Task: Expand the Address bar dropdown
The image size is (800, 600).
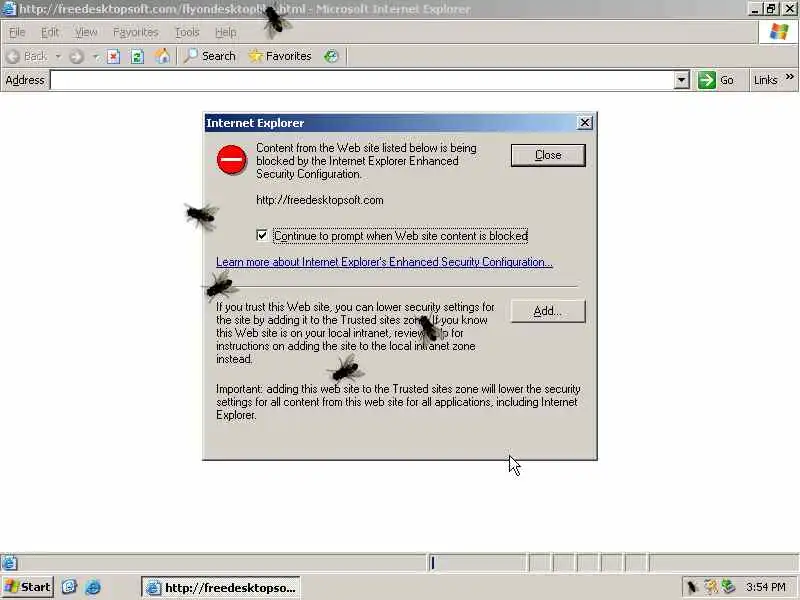Action: coord(682,80)
